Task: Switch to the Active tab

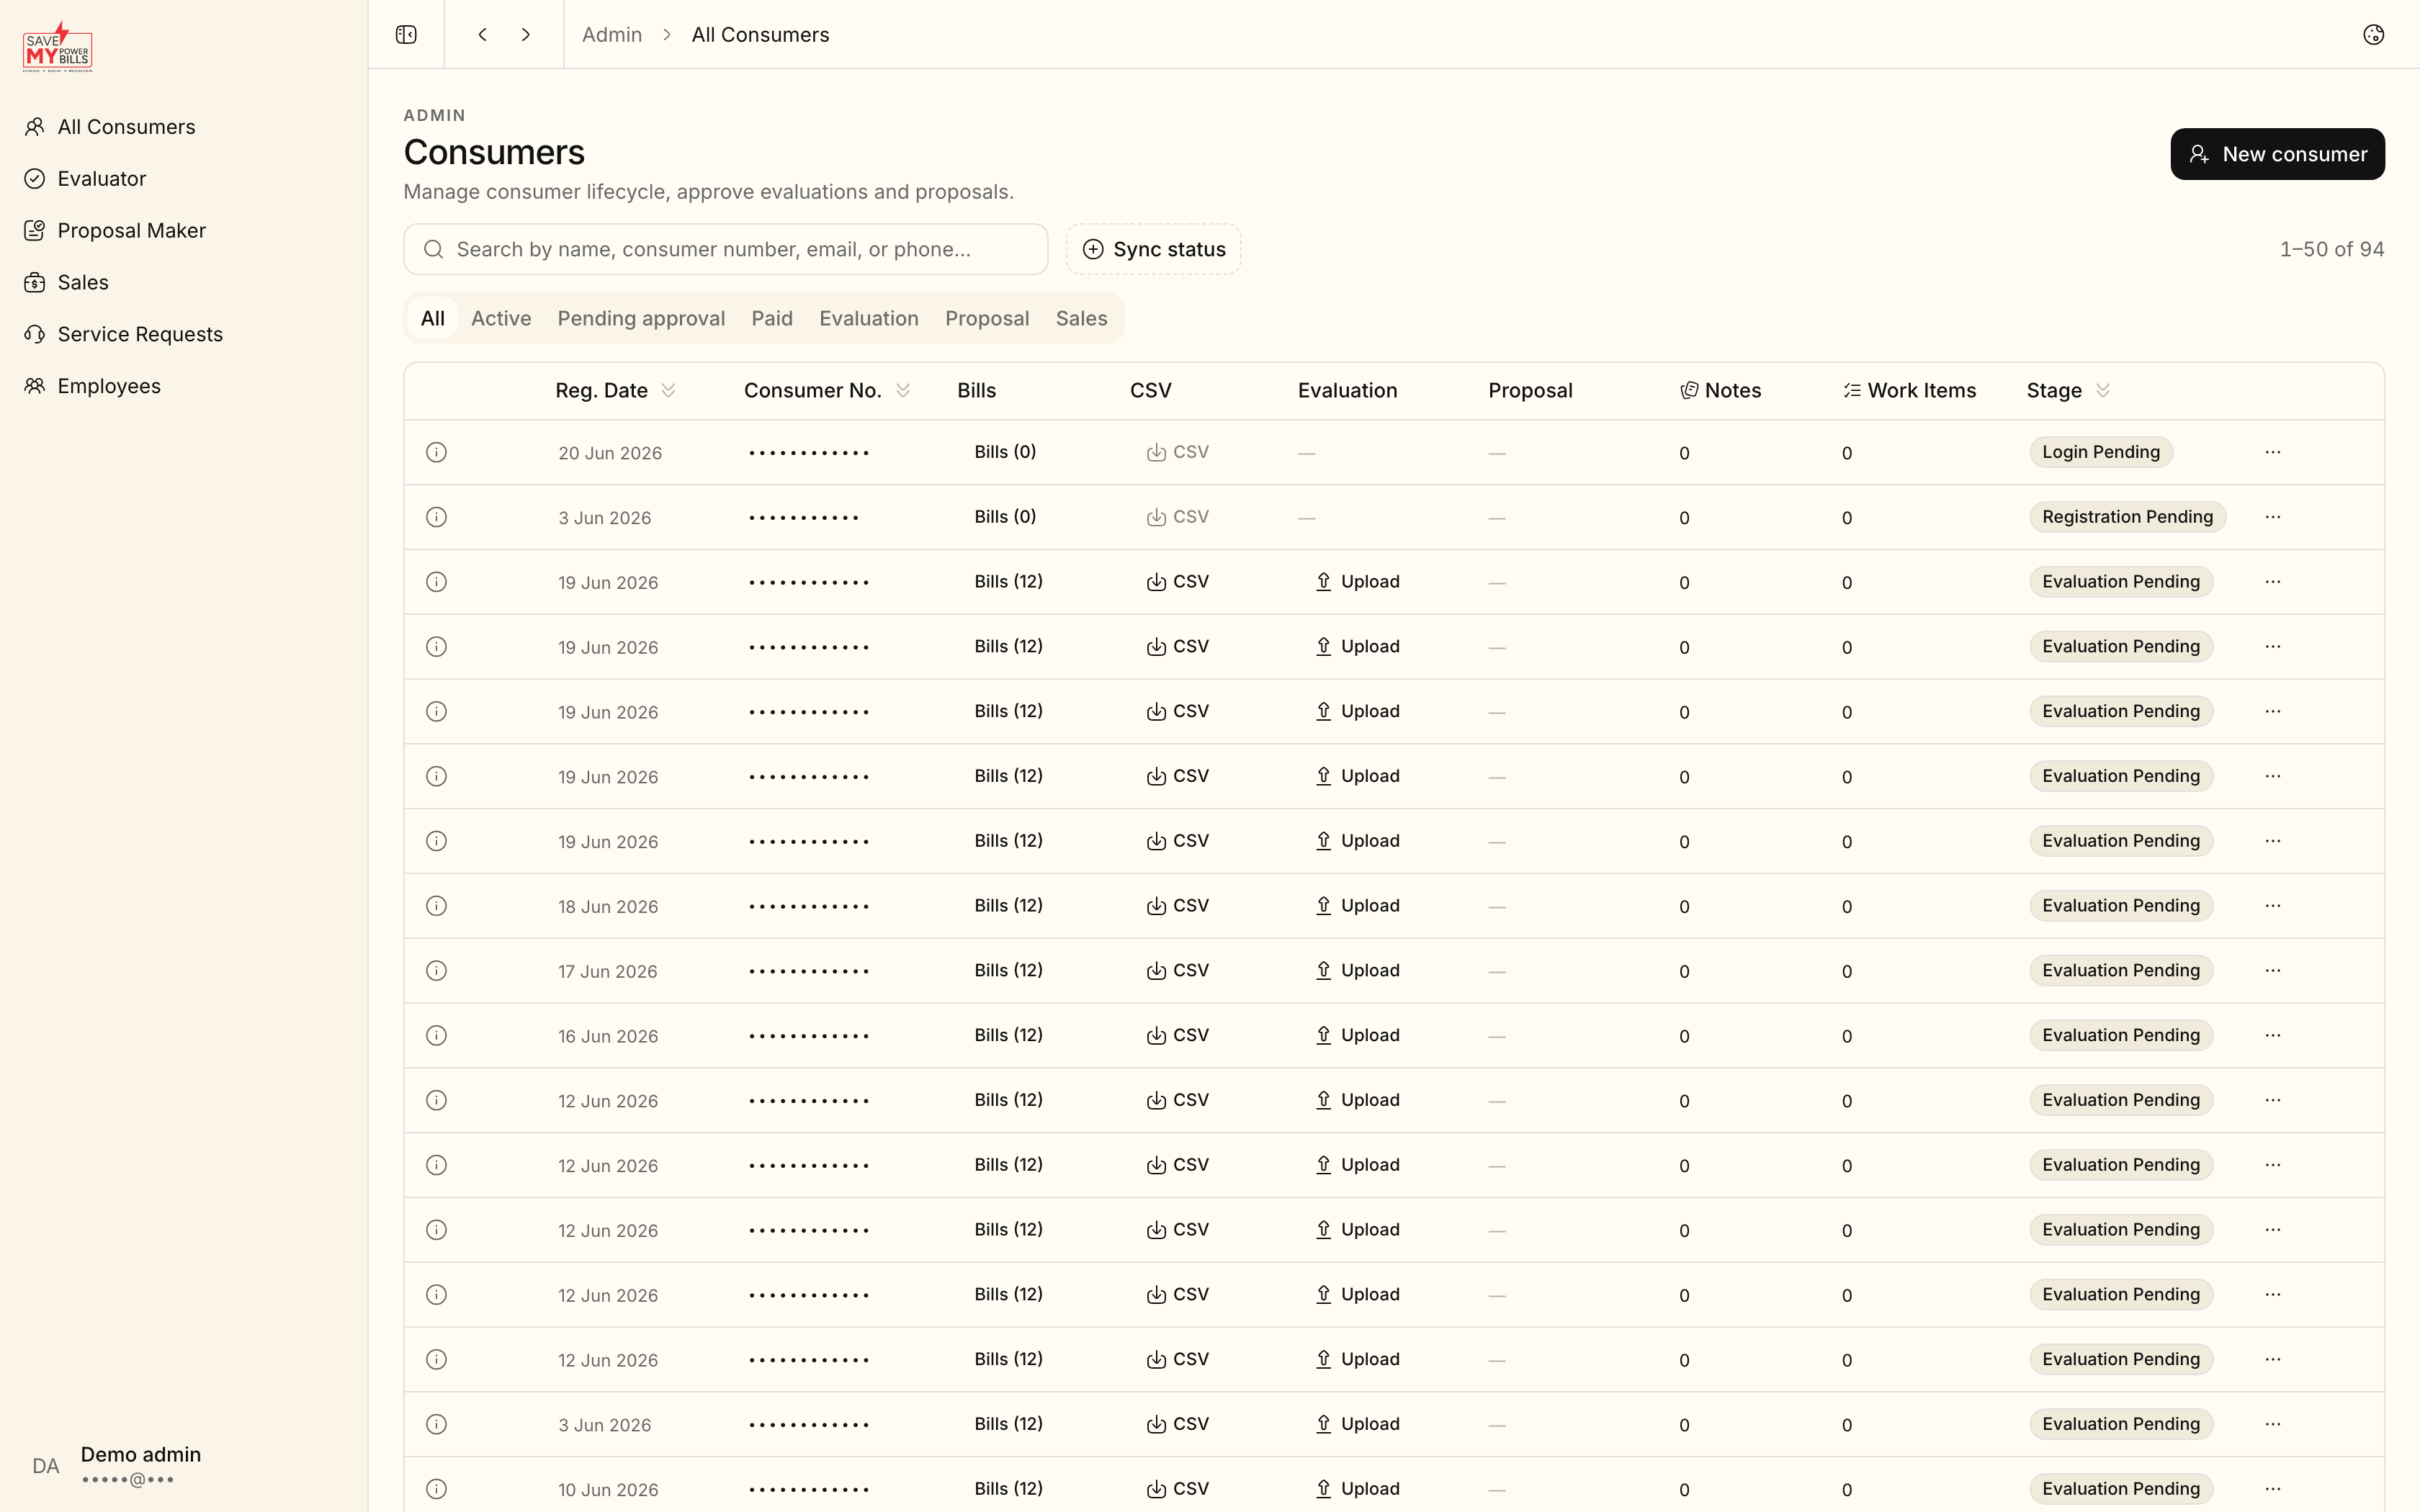Action: (x=501, y=318)
